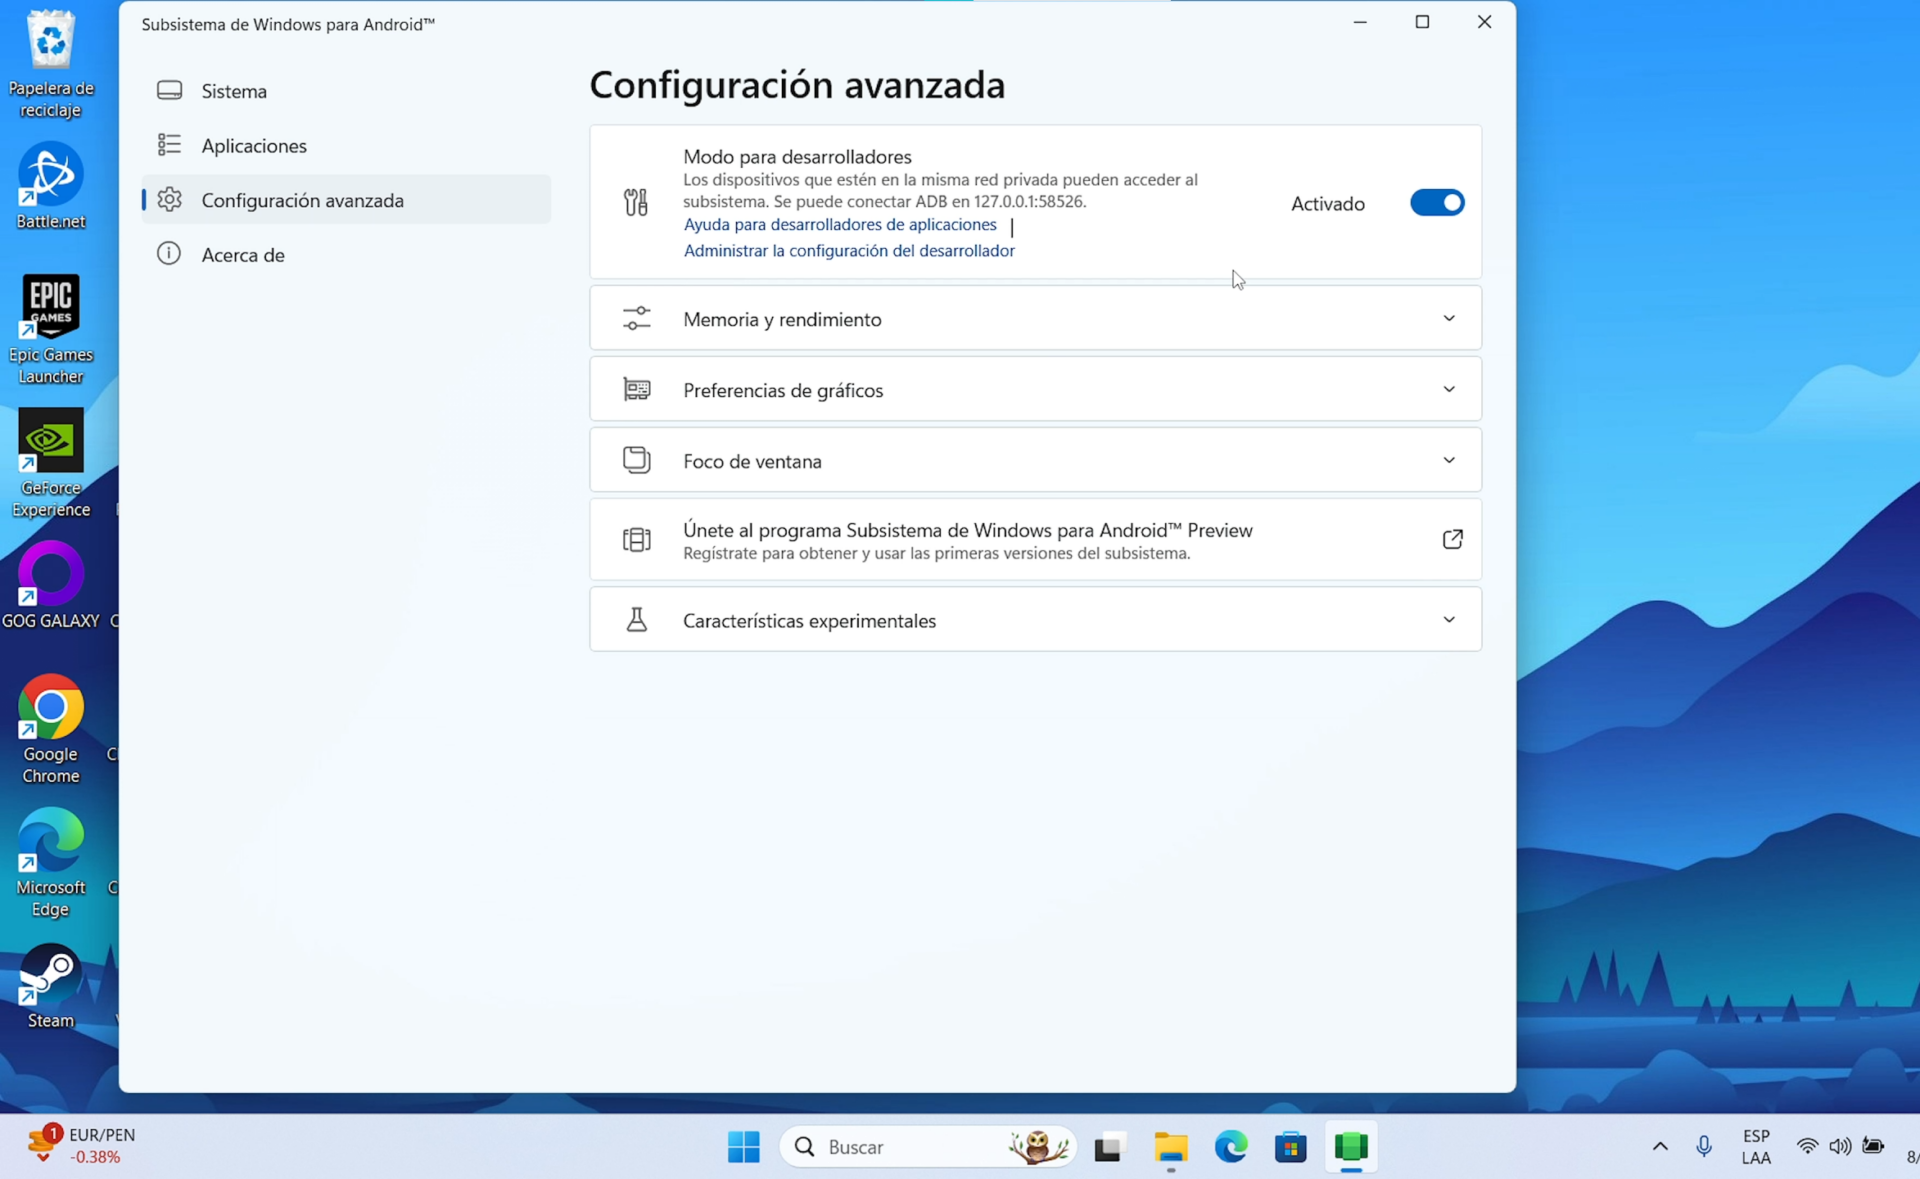Open Task View on the taskbar

point(1108,1148)
